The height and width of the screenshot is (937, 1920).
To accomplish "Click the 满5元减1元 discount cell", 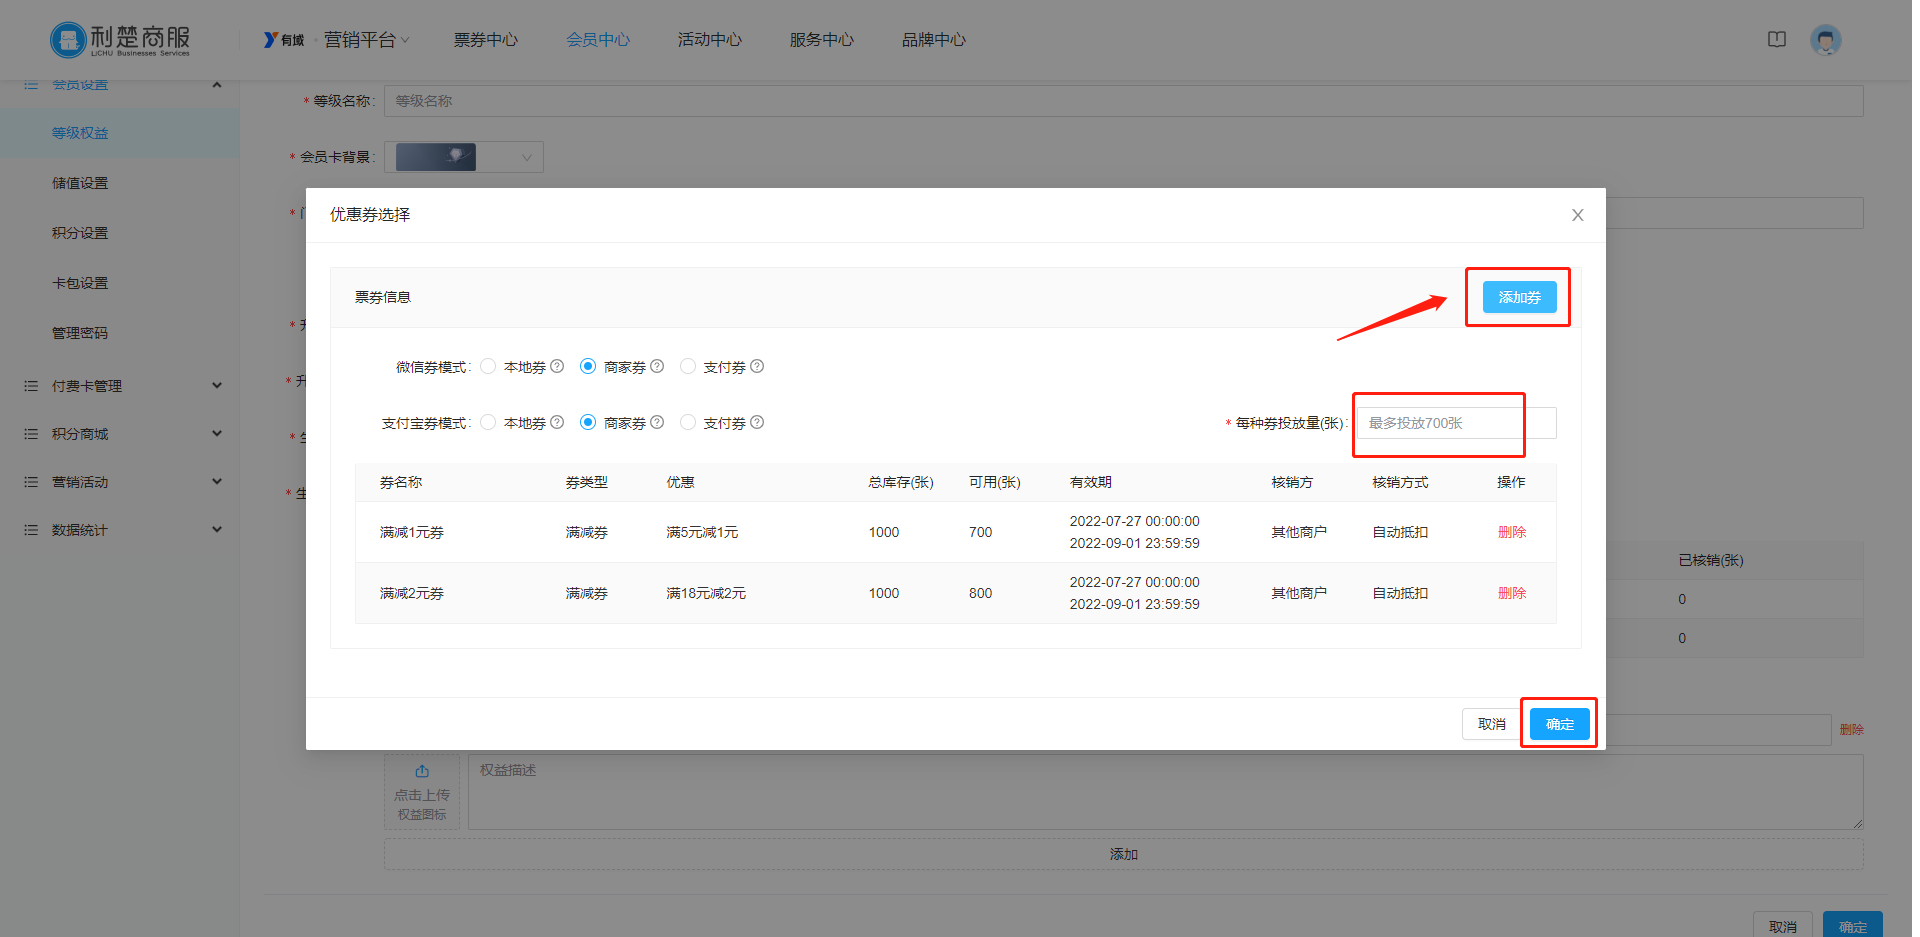I will pos(702,532).
